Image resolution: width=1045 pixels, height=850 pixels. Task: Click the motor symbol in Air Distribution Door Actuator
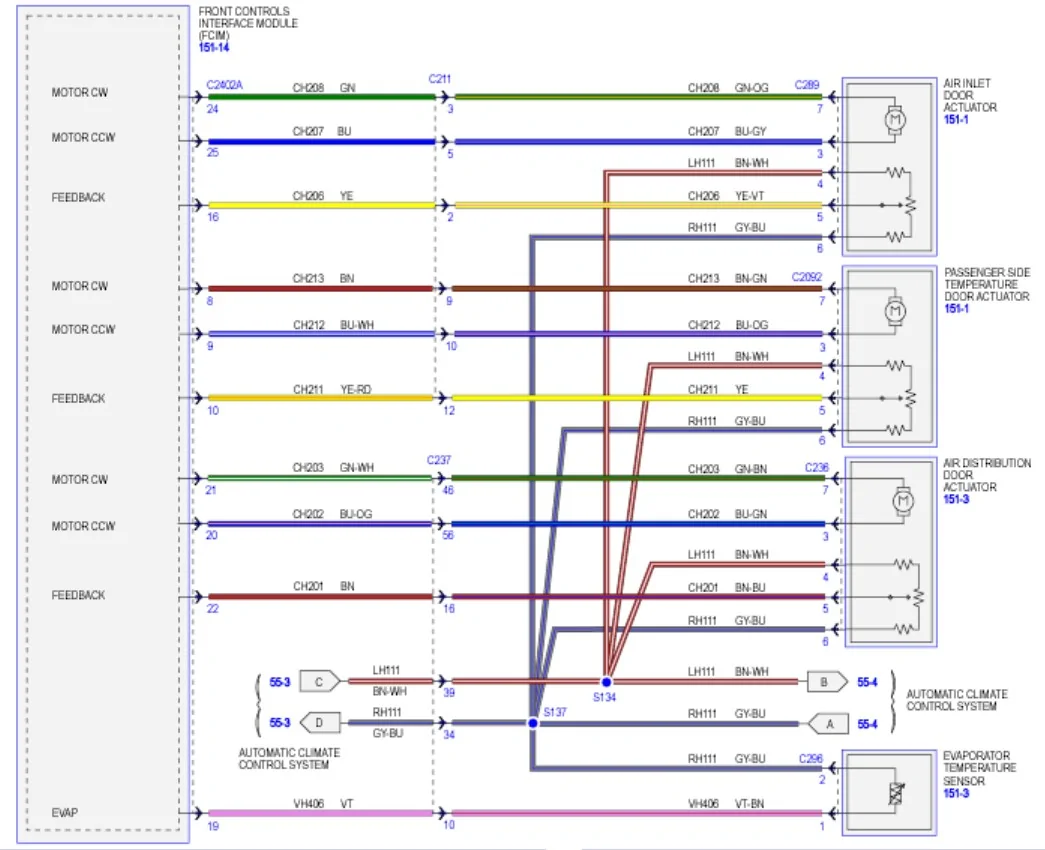(903, 501)
